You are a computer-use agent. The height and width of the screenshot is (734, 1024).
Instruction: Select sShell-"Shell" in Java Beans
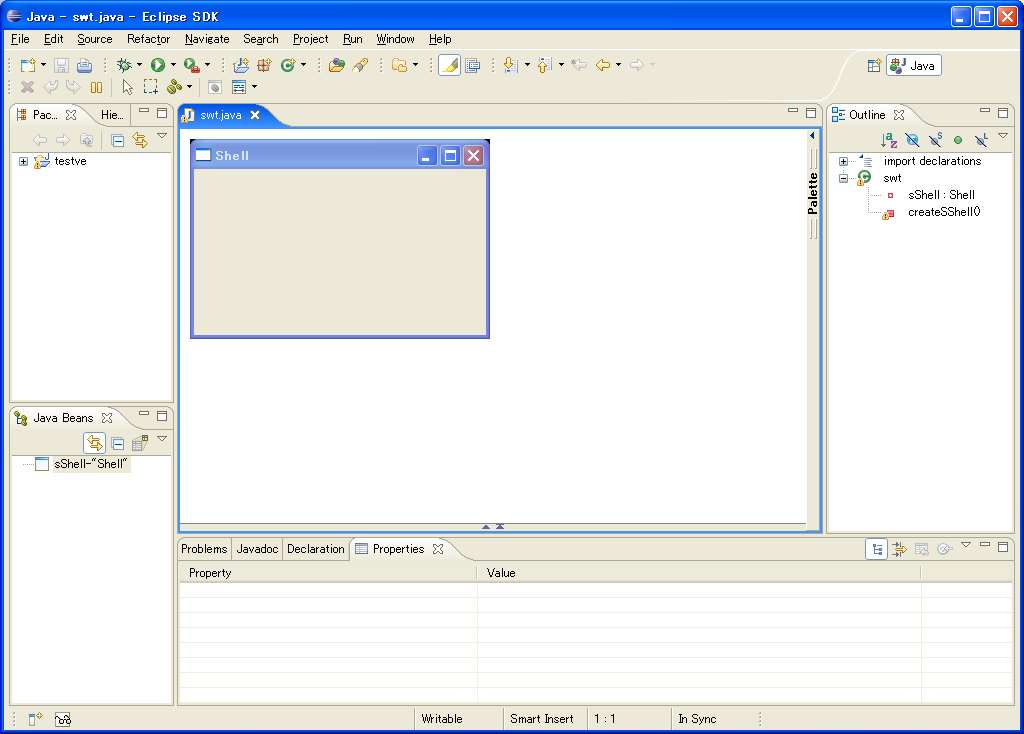pos(91,464)
